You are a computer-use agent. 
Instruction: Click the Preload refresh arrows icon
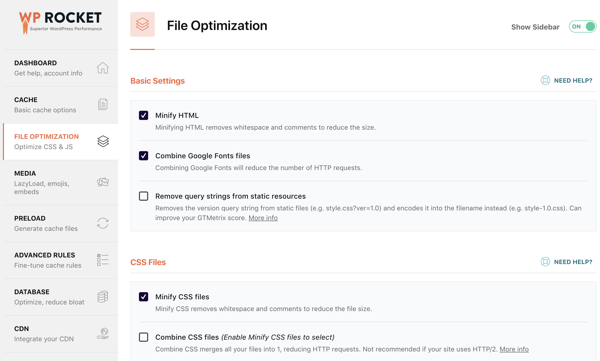103,223
